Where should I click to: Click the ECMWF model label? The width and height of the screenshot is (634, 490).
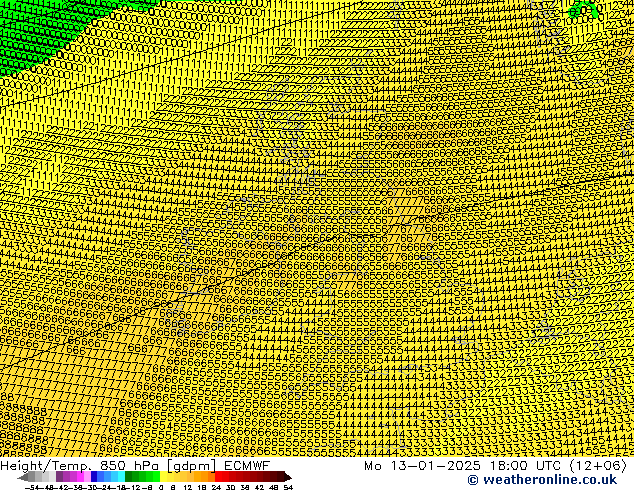click(x=247, y=466)
